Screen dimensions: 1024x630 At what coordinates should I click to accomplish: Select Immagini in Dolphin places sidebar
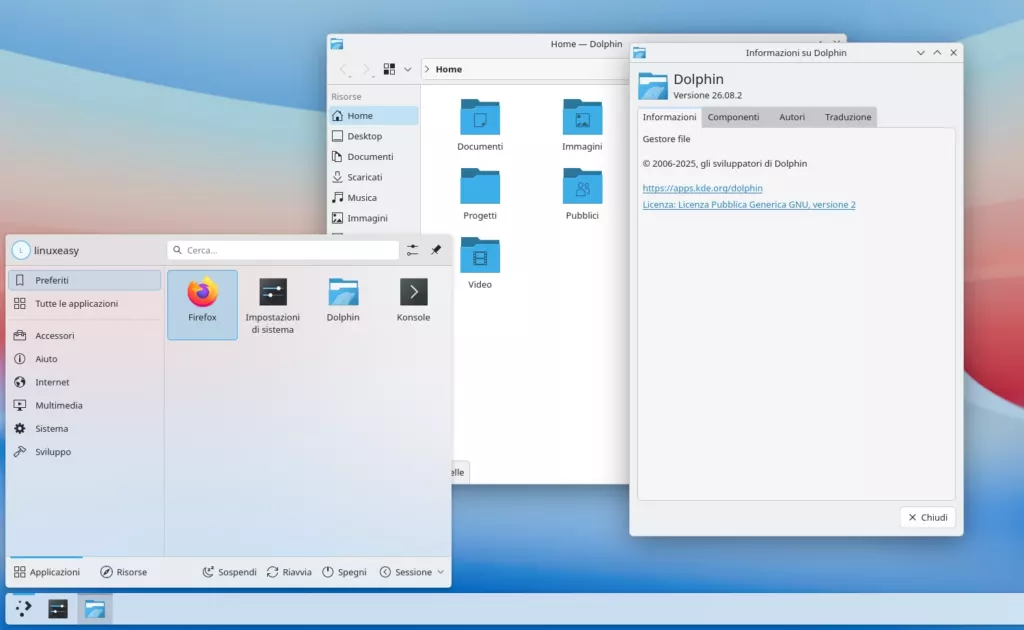374,218
